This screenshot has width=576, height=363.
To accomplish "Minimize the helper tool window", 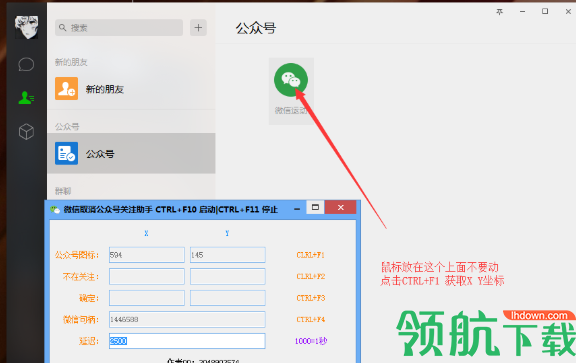I will click(297, 209).
